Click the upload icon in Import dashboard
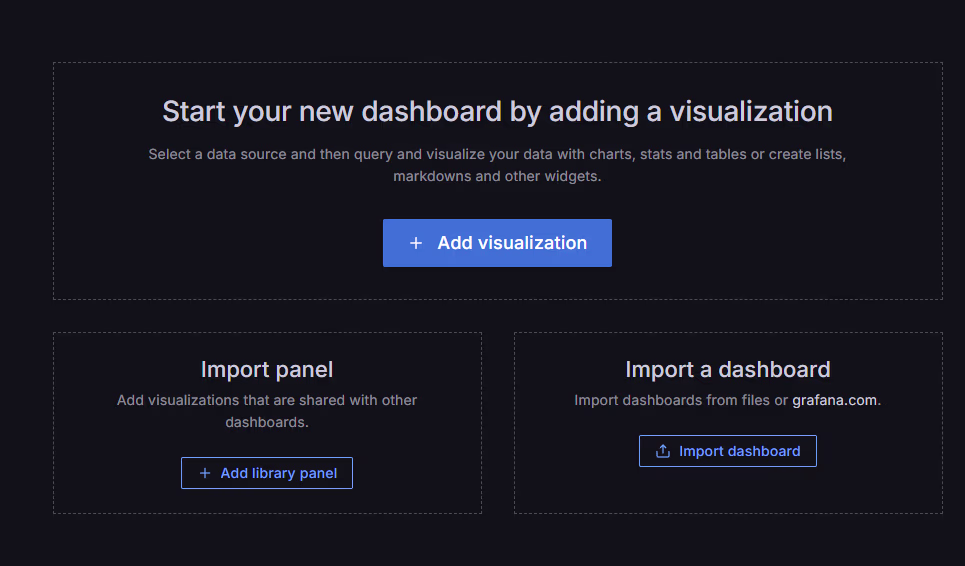 point(663,451)
